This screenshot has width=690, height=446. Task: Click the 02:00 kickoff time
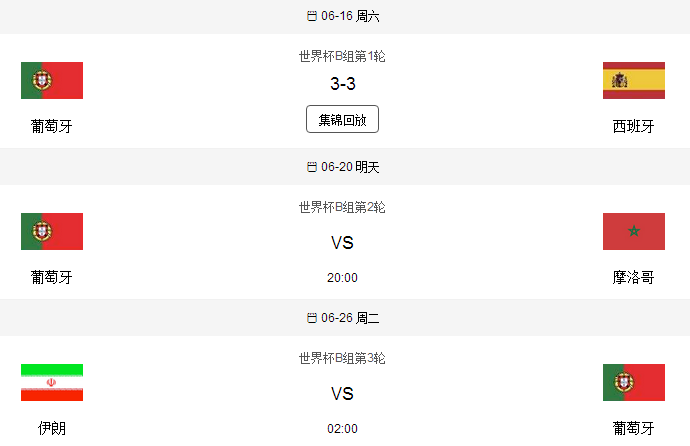342,428
